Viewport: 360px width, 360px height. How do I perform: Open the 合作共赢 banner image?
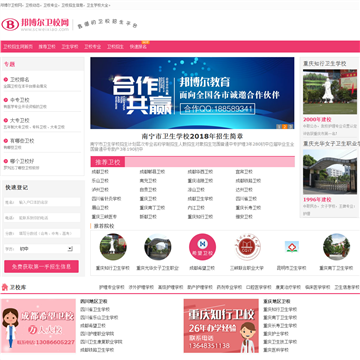(192, 93)
